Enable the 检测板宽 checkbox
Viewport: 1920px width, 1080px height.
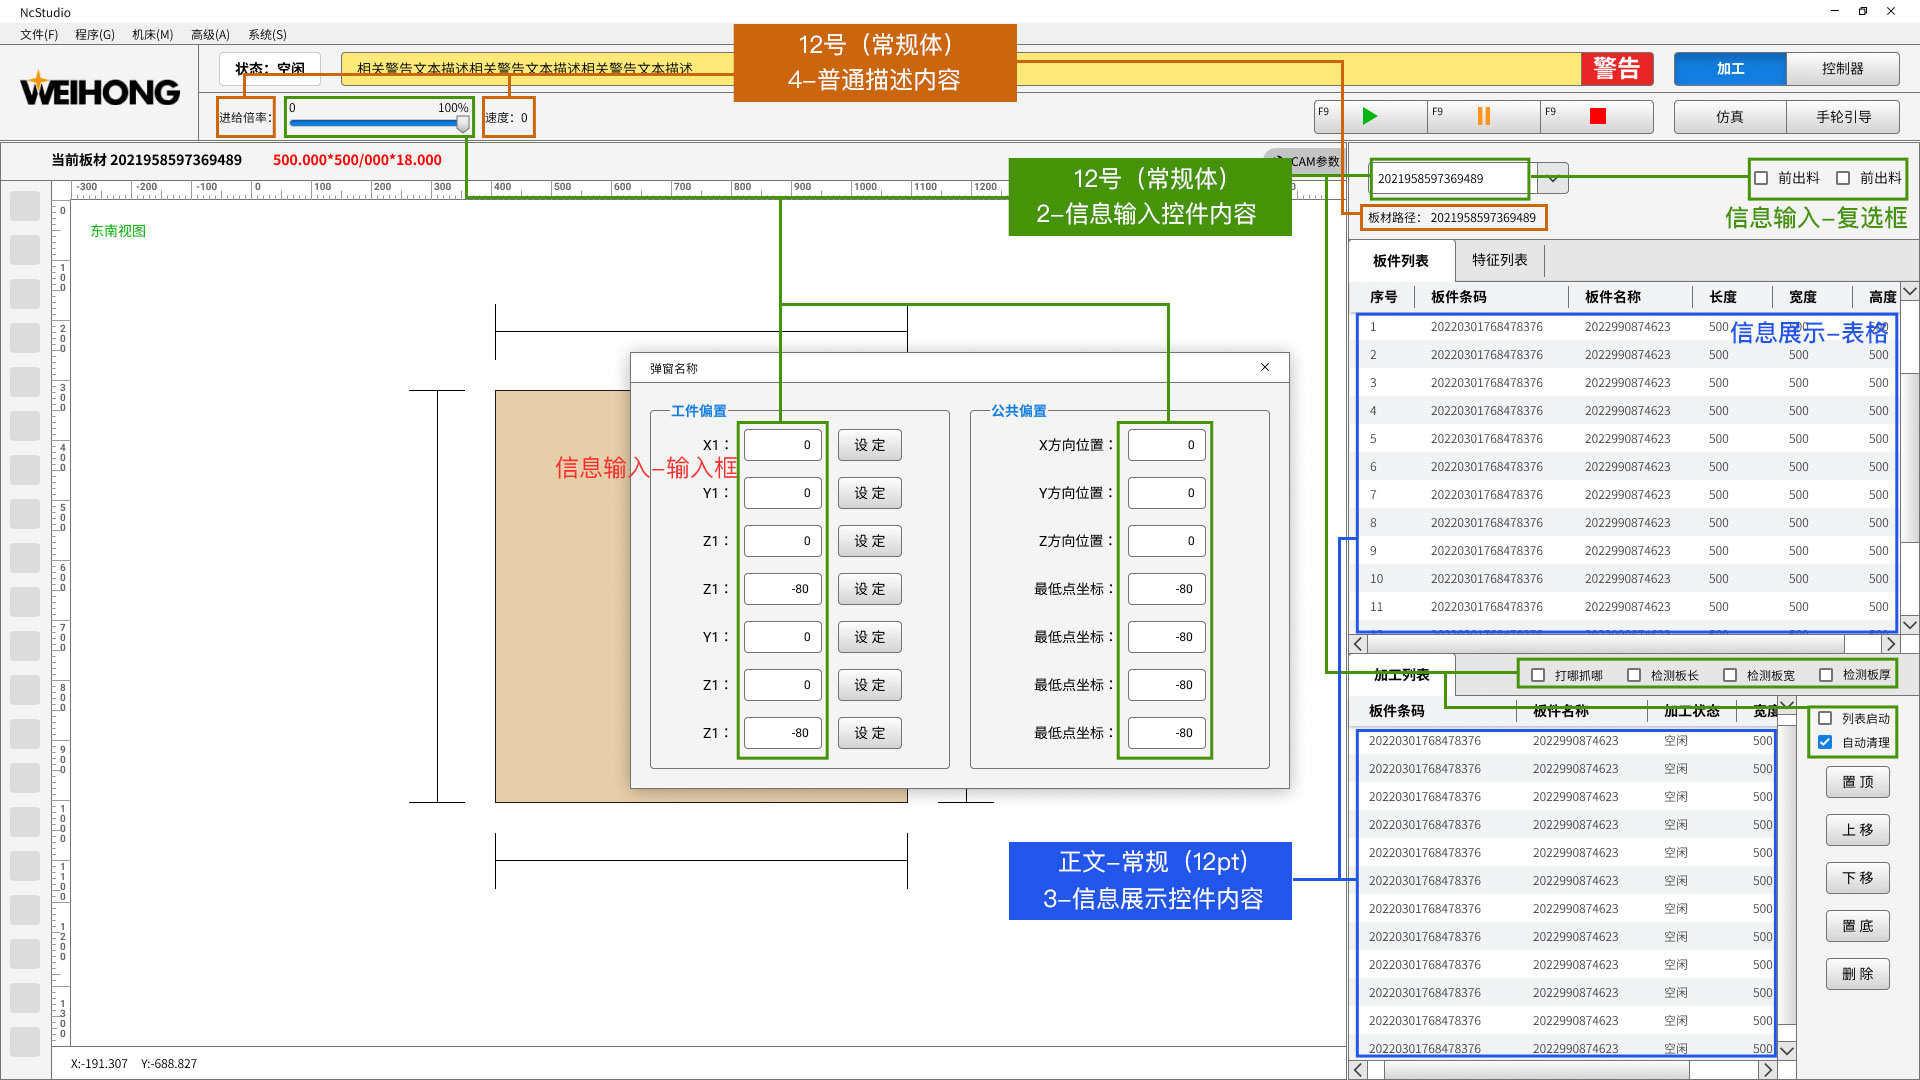1730,675
